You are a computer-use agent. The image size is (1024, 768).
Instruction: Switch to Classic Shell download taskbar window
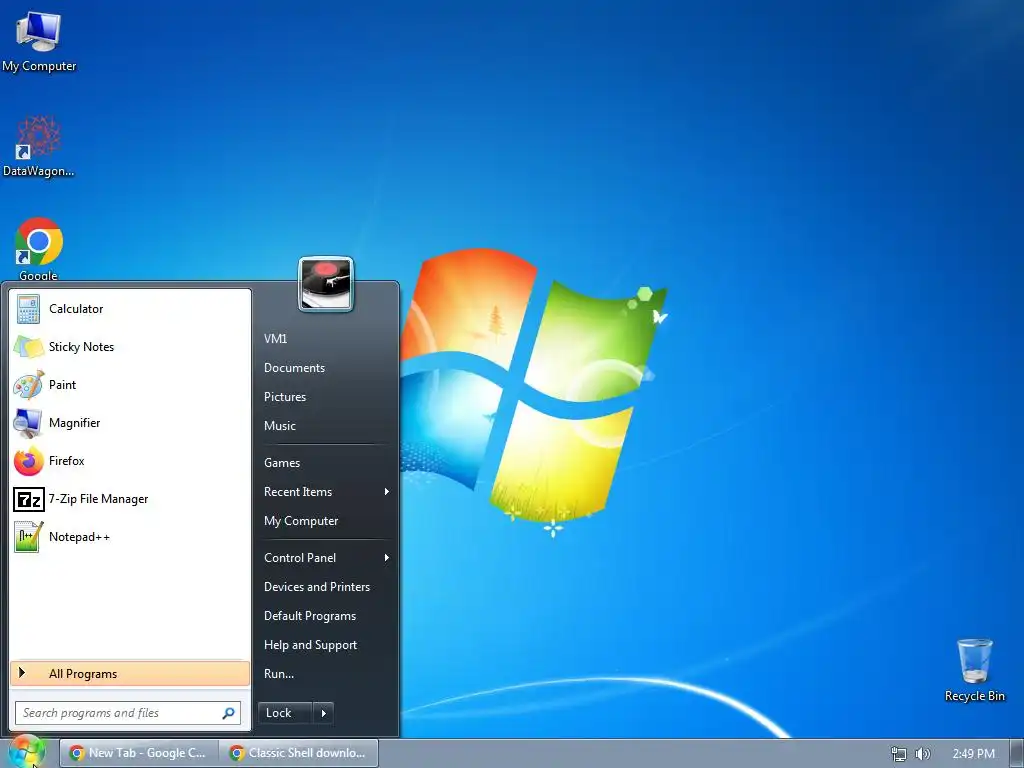pos(300,753)
